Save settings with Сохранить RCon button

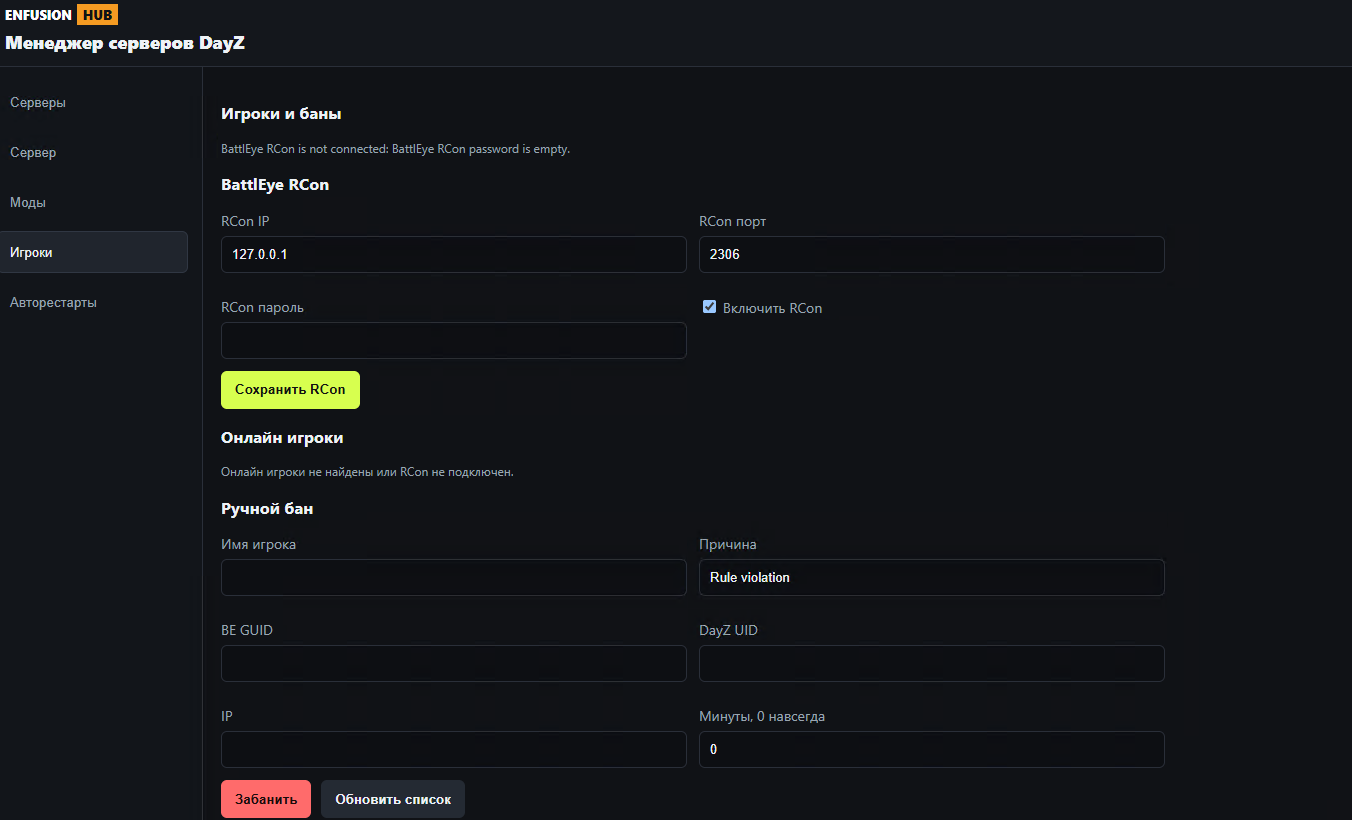(x=290, y=390)
